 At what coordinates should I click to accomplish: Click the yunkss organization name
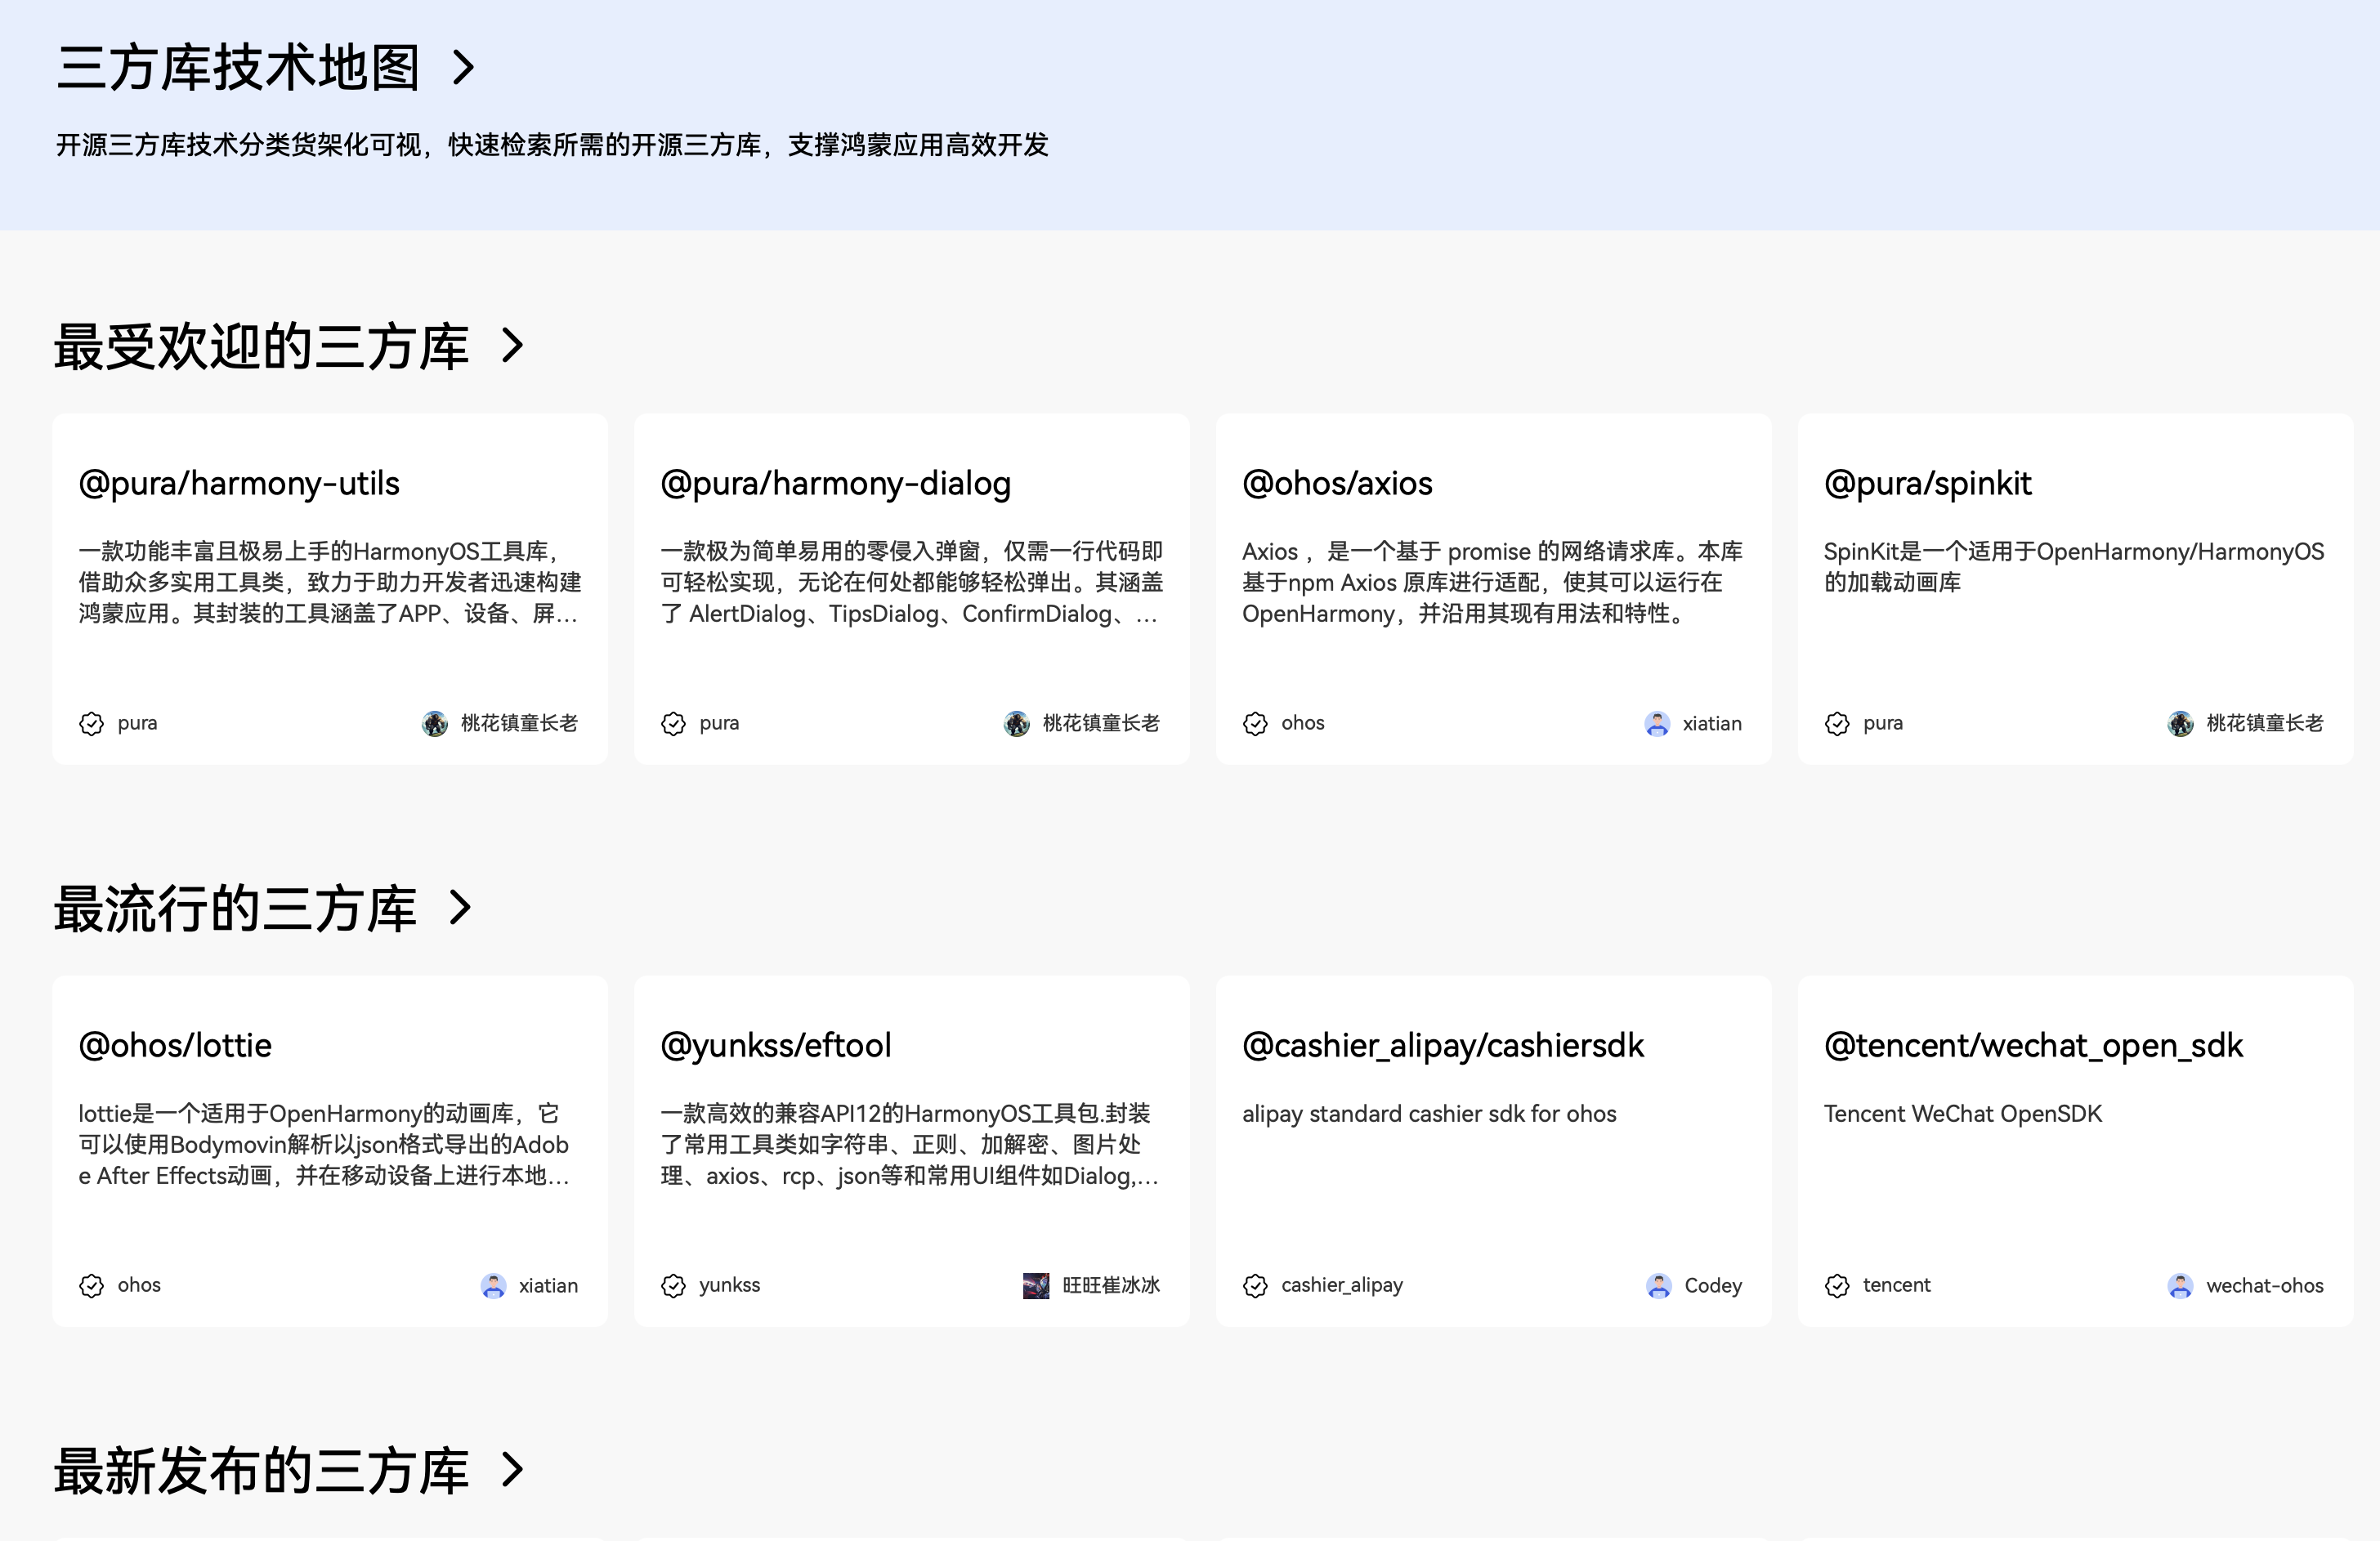click(x=729, y=1285)
